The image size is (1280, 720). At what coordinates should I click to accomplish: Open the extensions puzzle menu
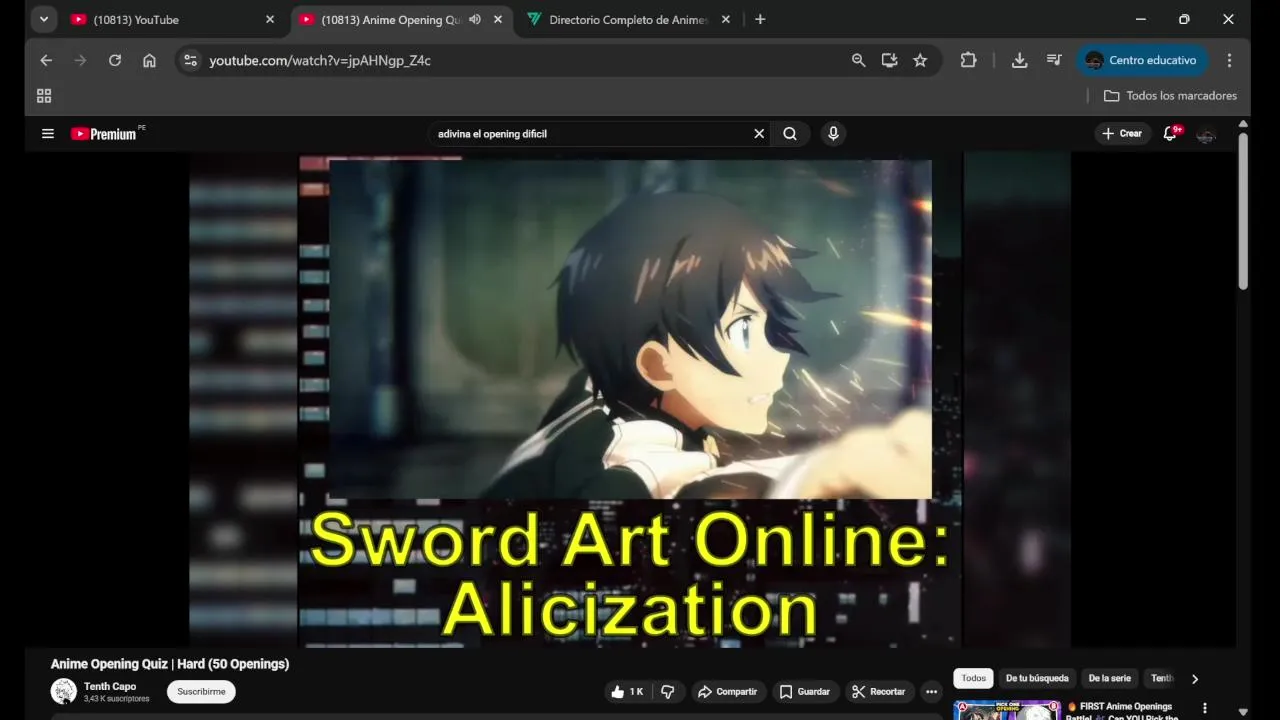pos(968,60)
